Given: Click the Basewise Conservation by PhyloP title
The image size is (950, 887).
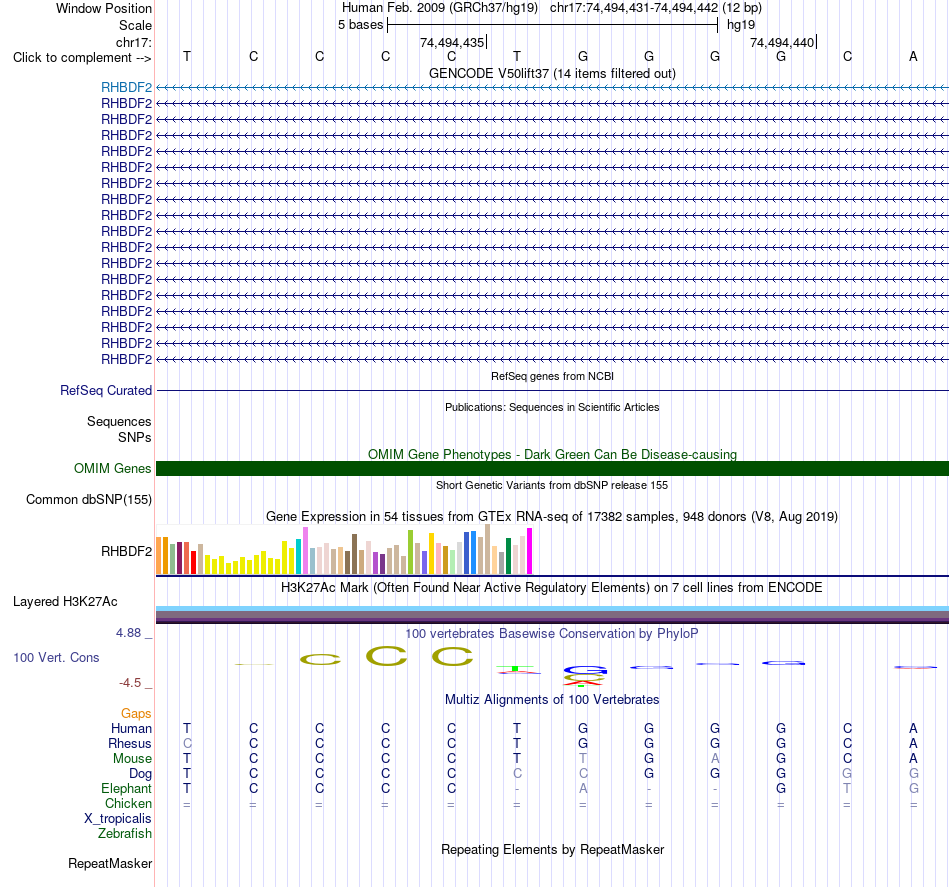Looking at the screenshot, I should (x=552, y=634).
